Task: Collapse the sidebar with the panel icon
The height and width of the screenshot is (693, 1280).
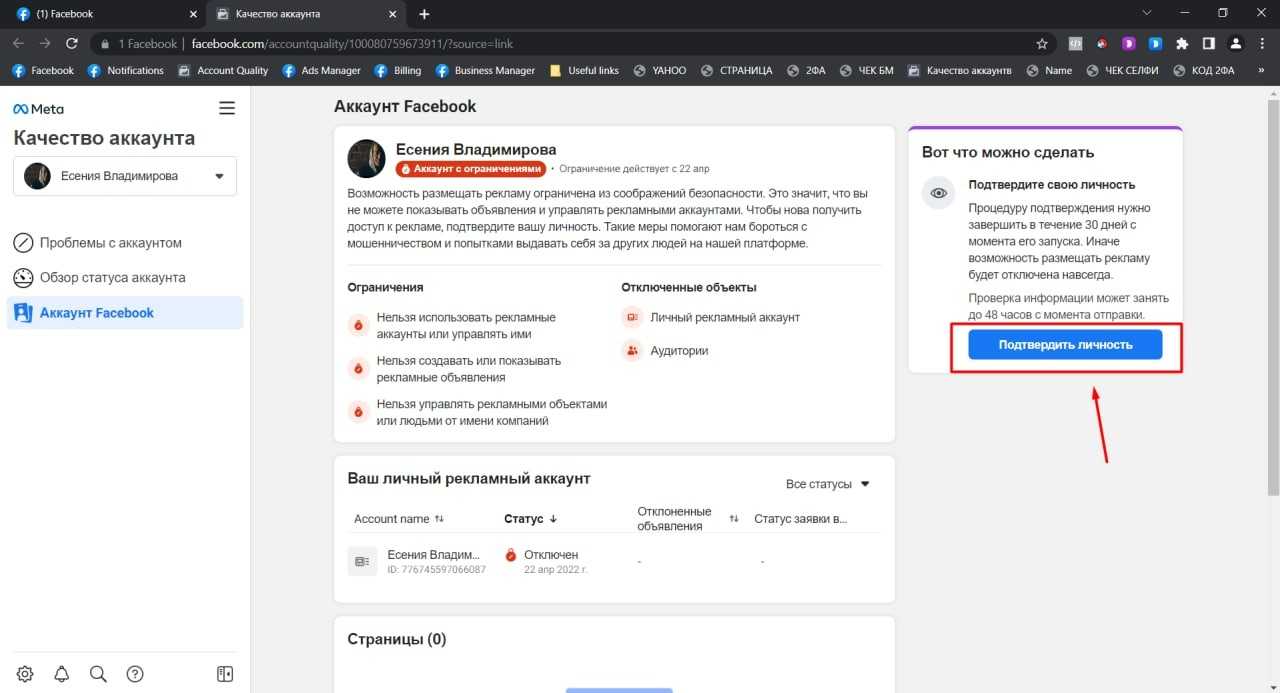Action: 225,674
